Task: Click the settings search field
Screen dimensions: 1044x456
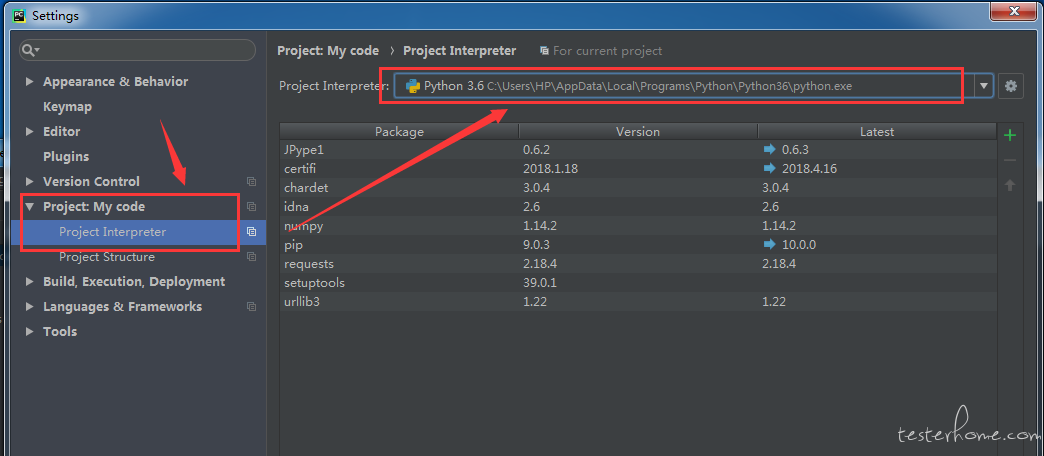Action: tap(138, 50)
